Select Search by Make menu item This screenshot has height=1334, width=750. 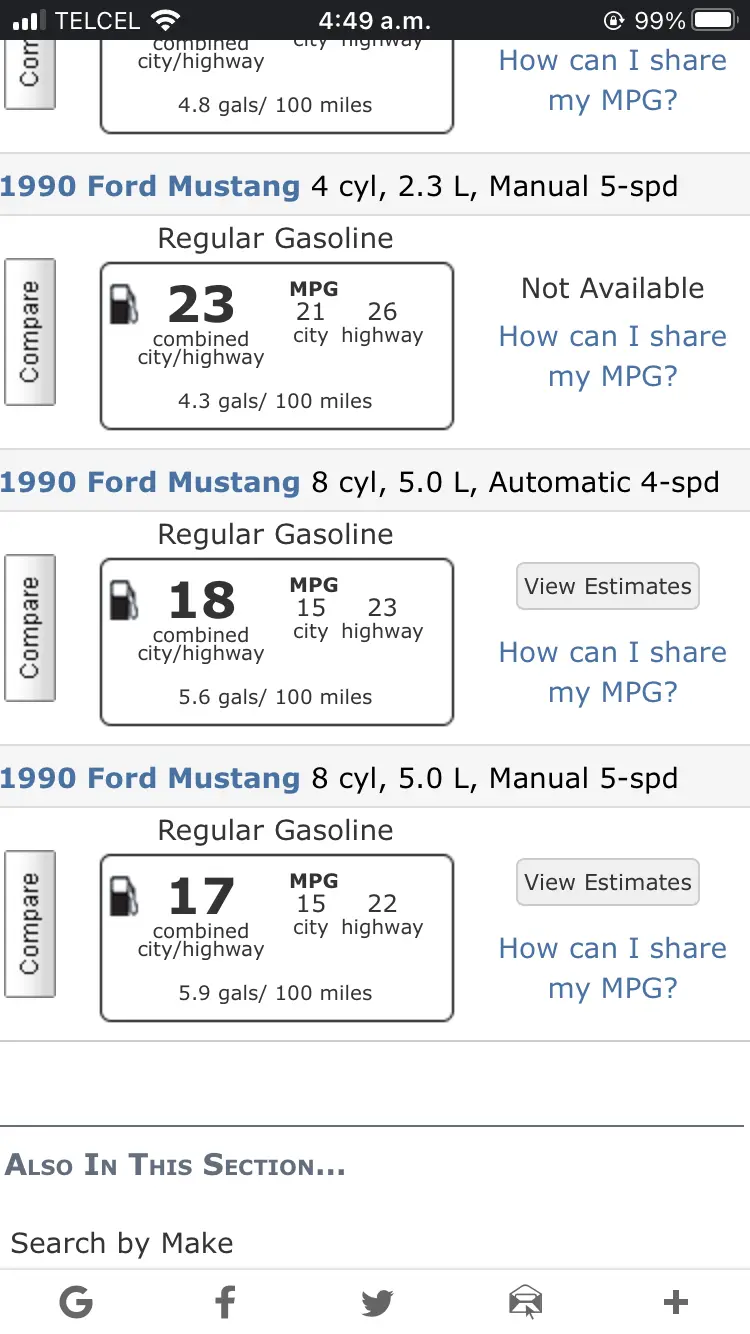(x=122, y=1243)
